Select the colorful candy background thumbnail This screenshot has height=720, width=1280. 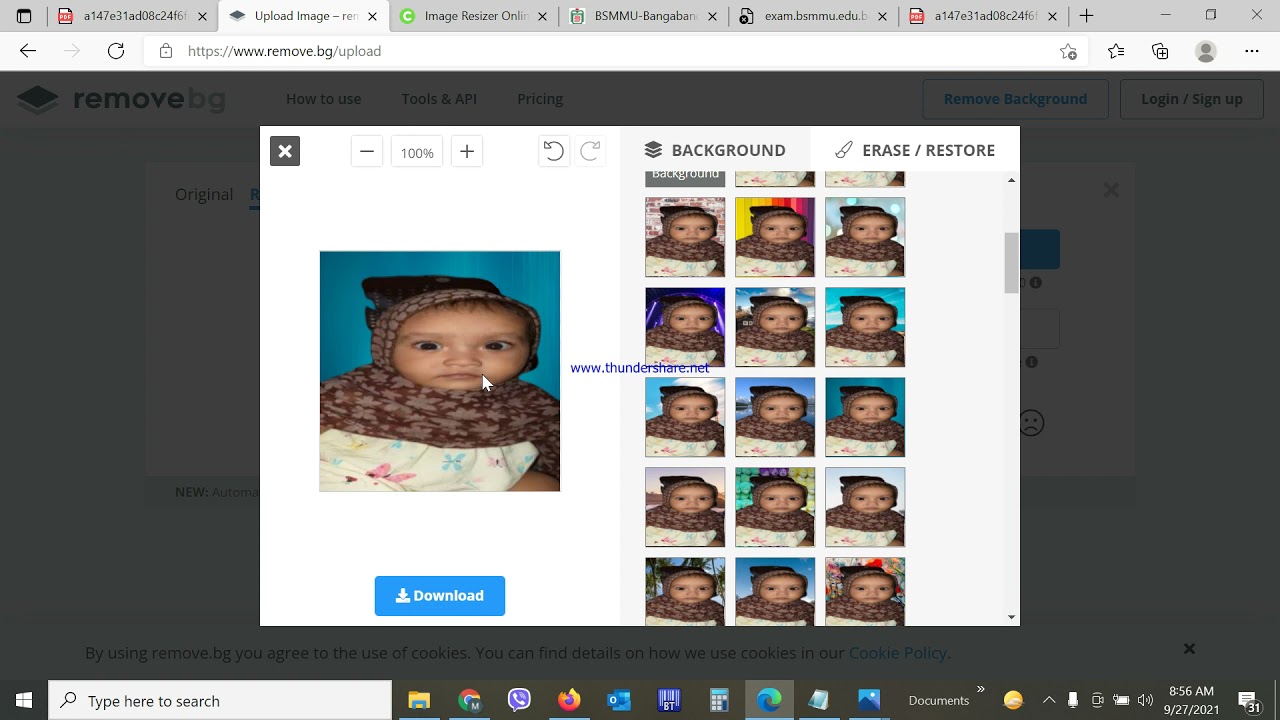(x=775, y=507)
